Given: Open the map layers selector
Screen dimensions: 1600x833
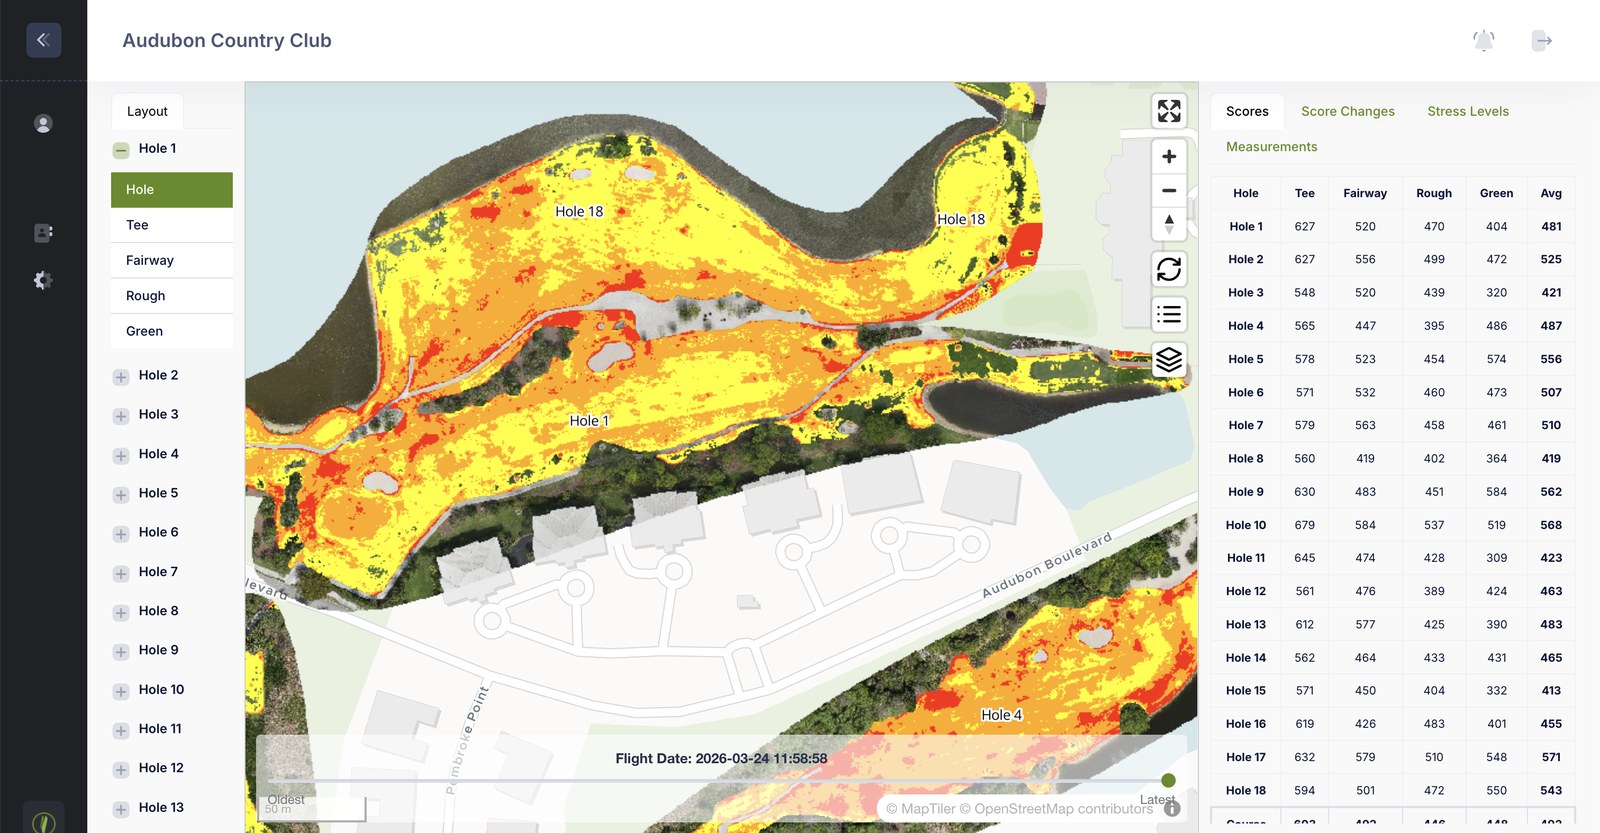Looking at the screenshot, I should point(1169,360).
